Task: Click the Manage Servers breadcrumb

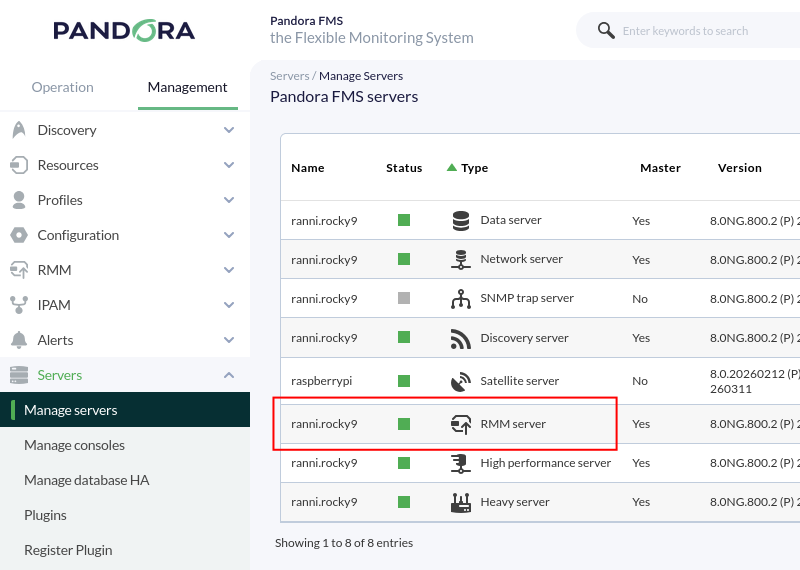Action: [x=361, y=76]
